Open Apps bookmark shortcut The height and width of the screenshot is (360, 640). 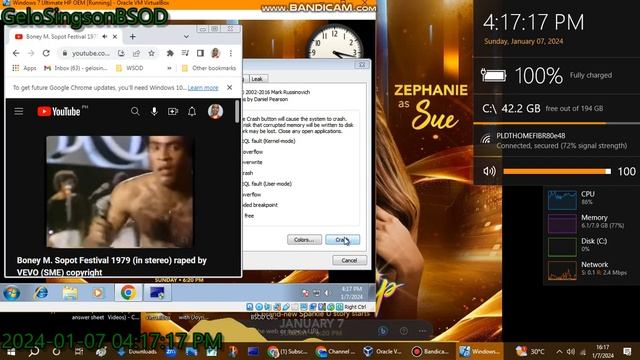point(24,68)
